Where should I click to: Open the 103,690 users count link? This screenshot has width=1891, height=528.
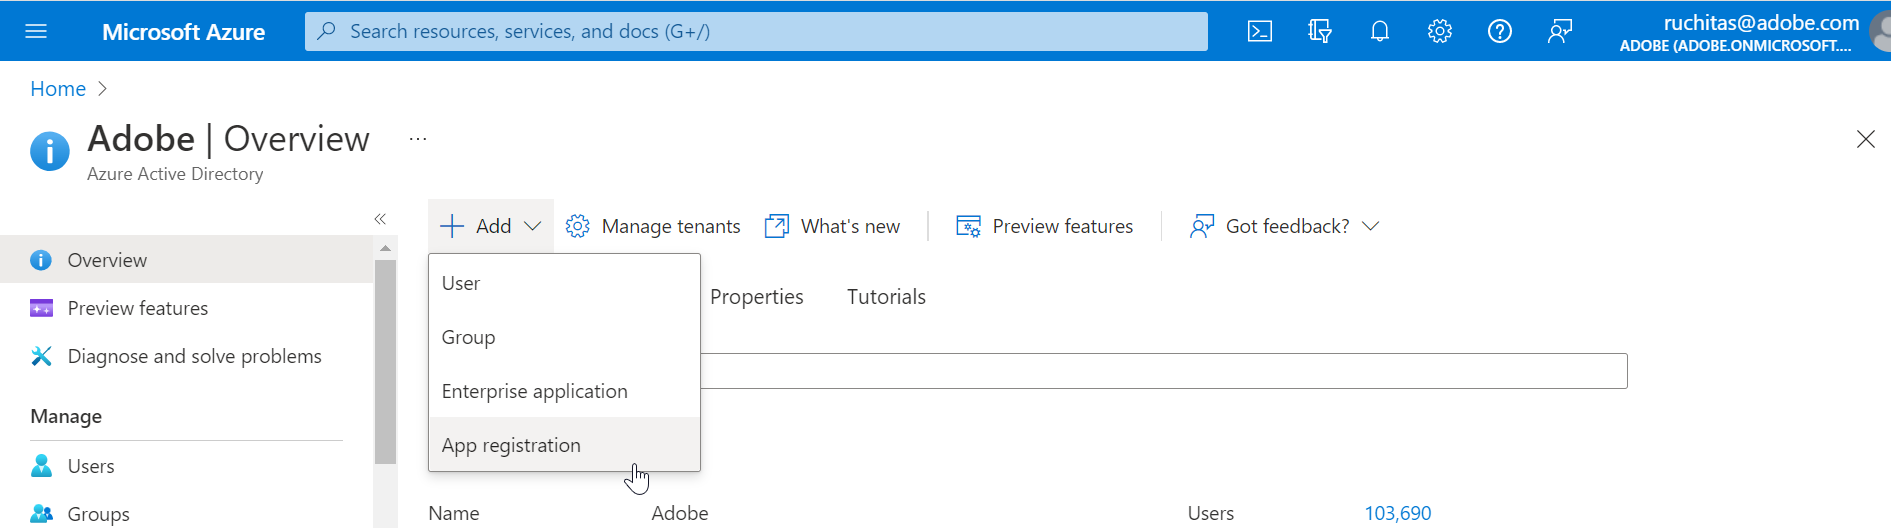click(x=1398, y=513)
